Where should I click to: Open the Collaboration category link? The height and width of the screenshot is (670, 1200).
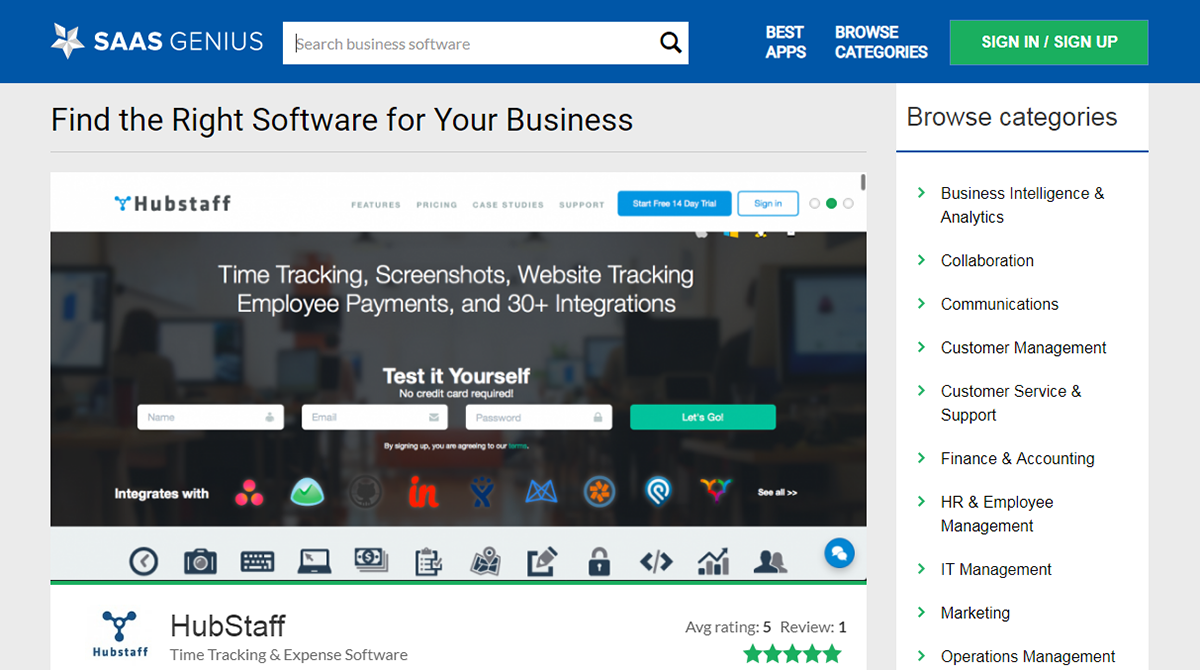point(987,261)
